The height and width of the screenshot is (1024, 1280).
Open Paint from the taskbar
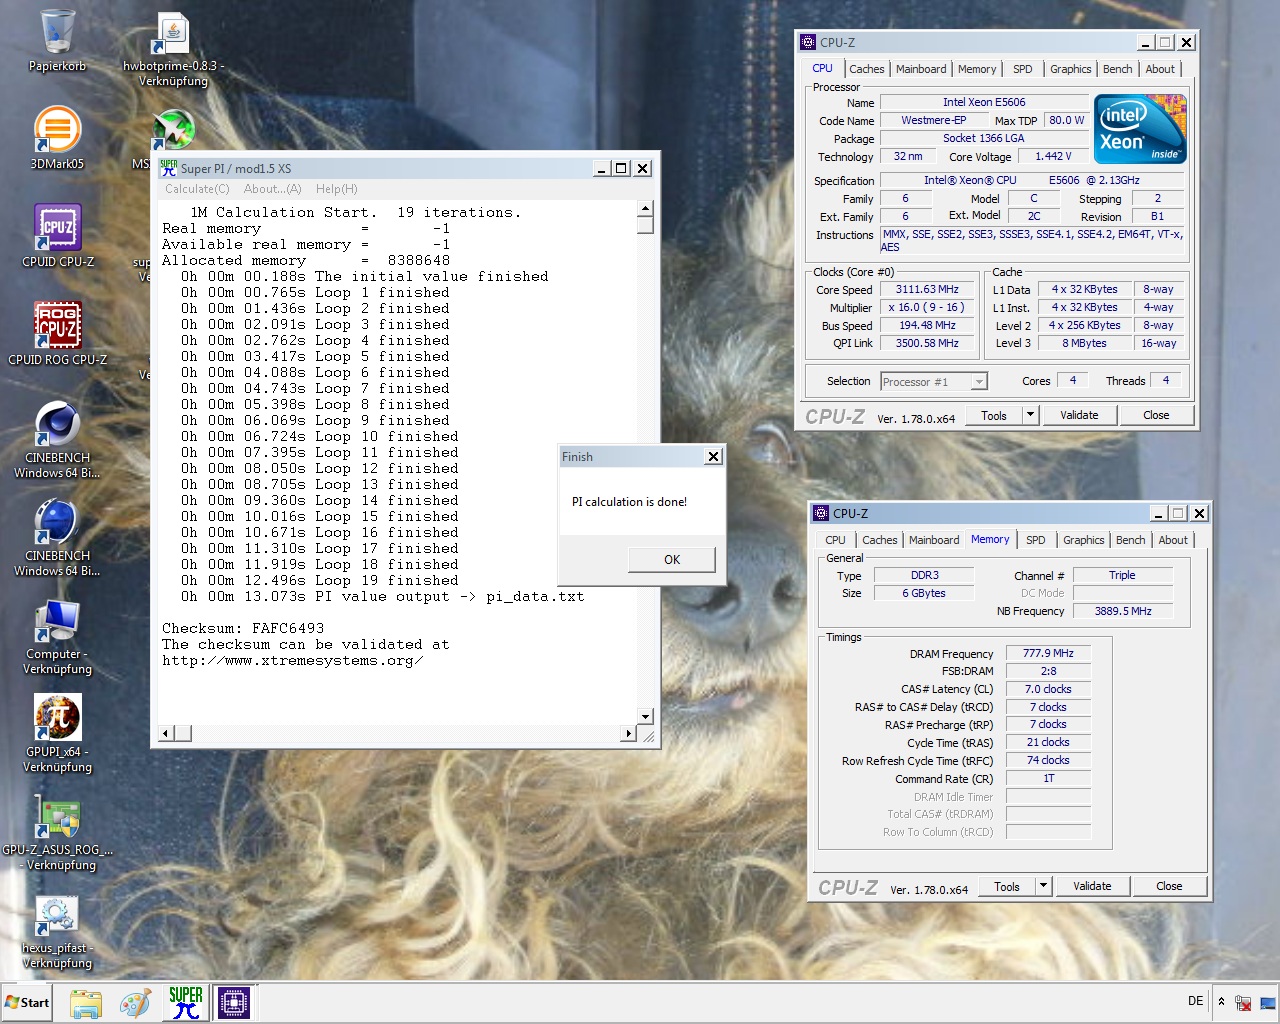click(x=135, y=1003)
